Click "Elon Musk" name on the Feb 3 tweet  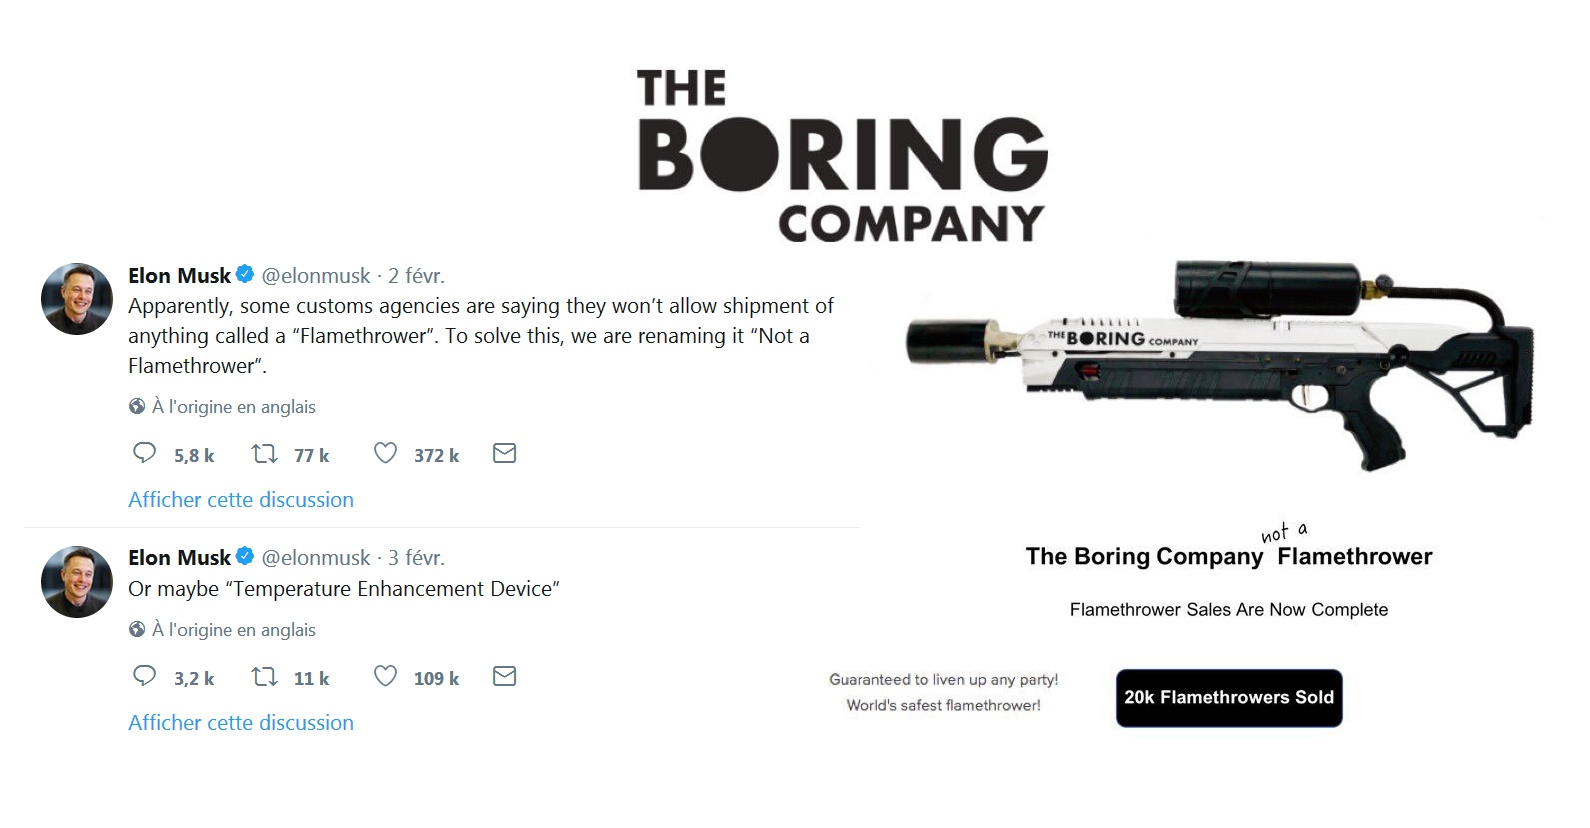179,558
